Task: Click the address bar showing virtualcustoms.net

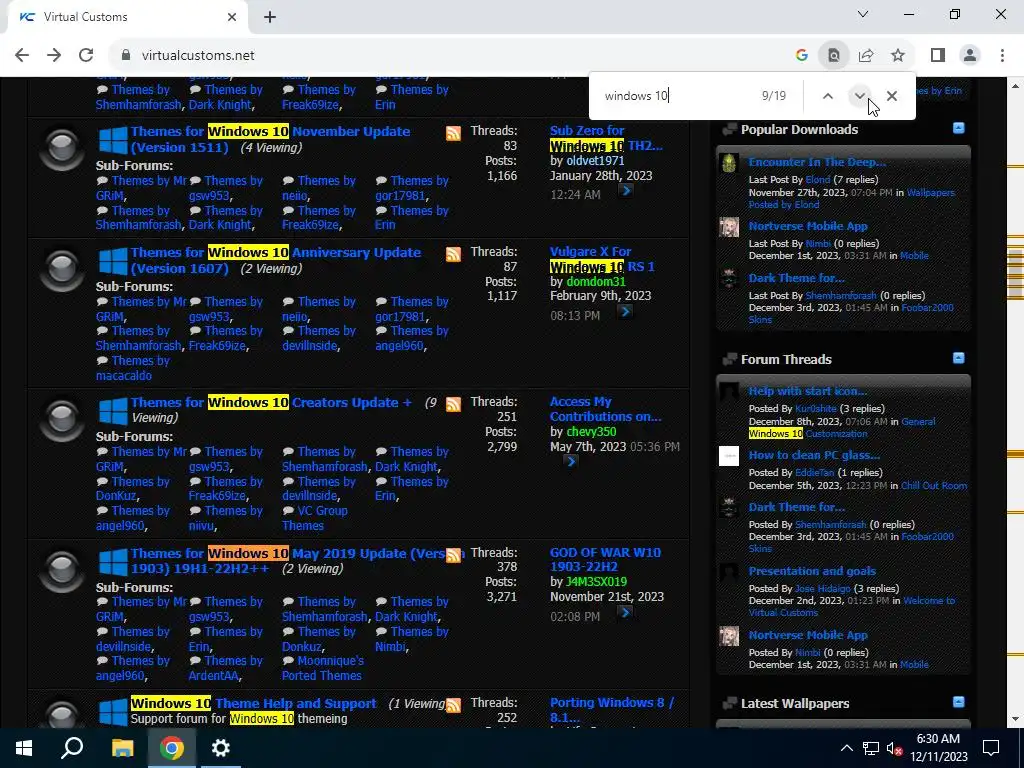Action: [451, 56]
